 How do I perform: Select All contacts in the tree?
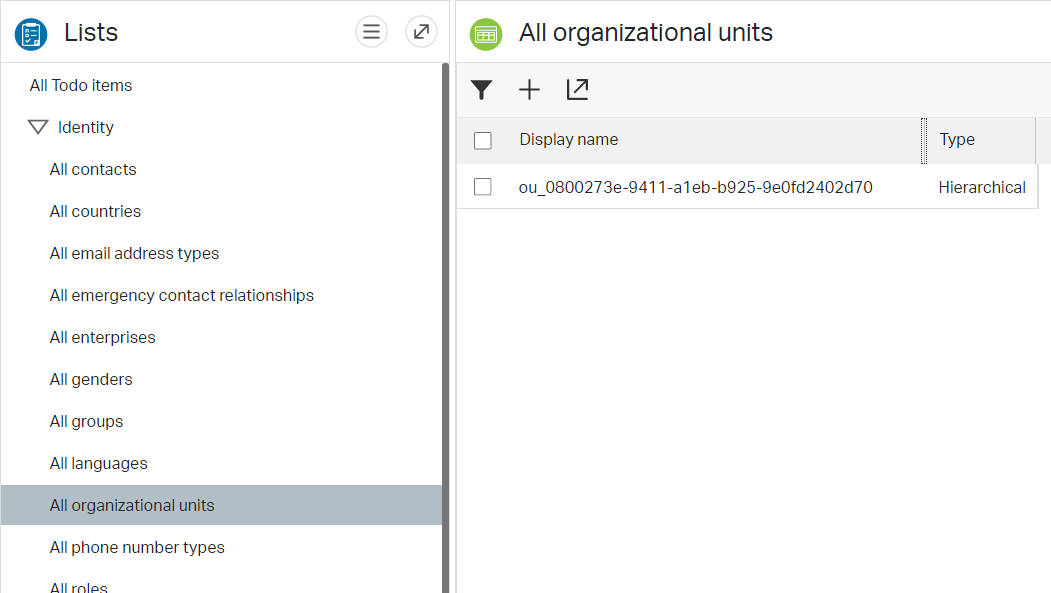[93, 170]
